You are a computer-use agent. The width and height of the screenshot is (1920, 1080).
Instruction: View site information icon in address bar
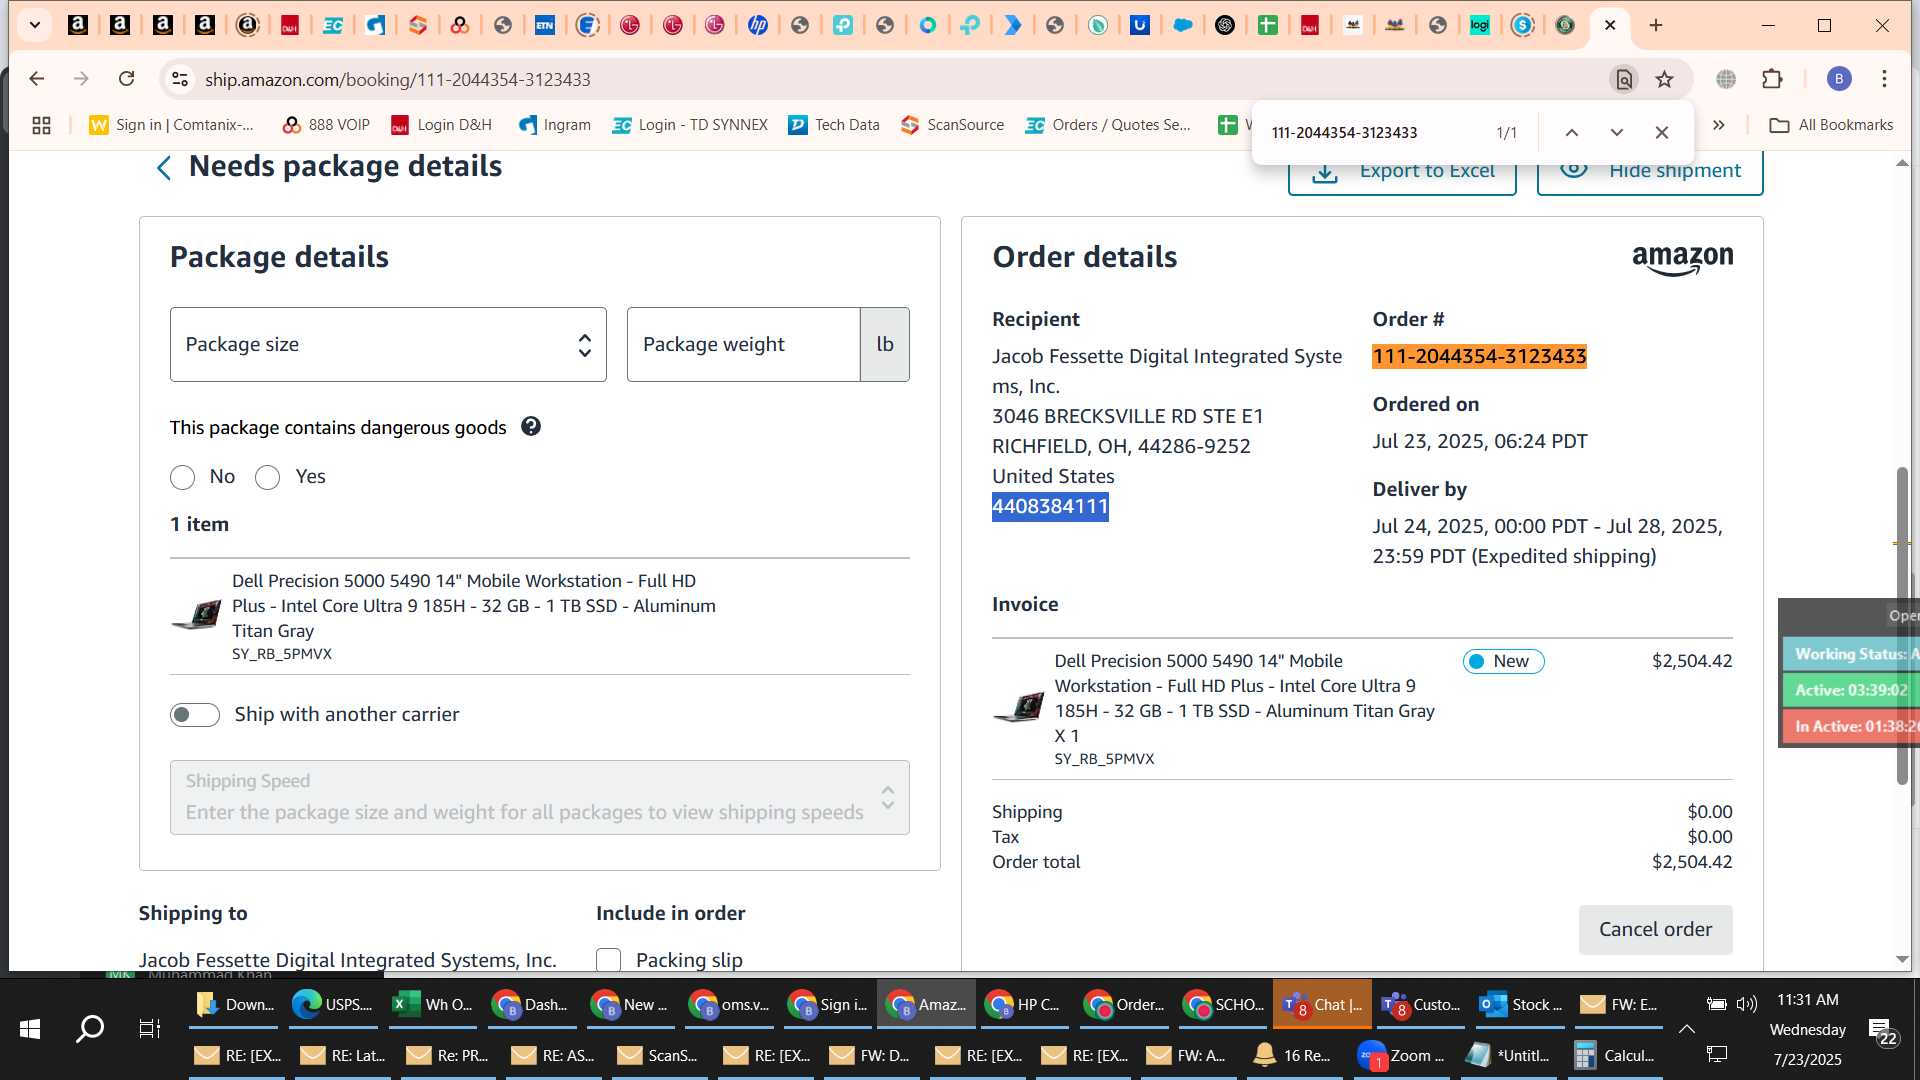pyautogui.click(x=179, y=79)
